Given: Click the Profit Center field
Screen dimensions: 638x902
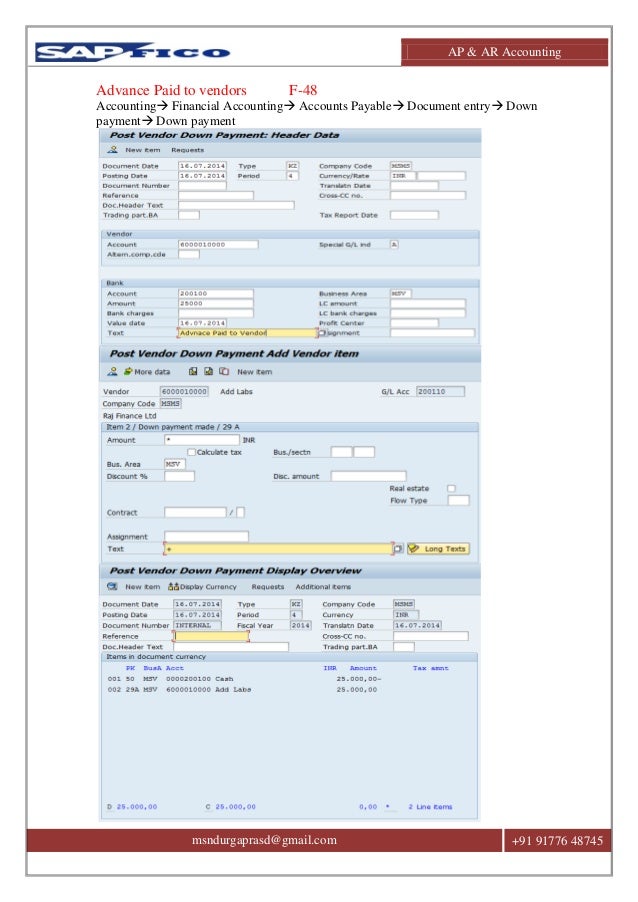Looking at the screenshot, I should [x=414, y=323].
